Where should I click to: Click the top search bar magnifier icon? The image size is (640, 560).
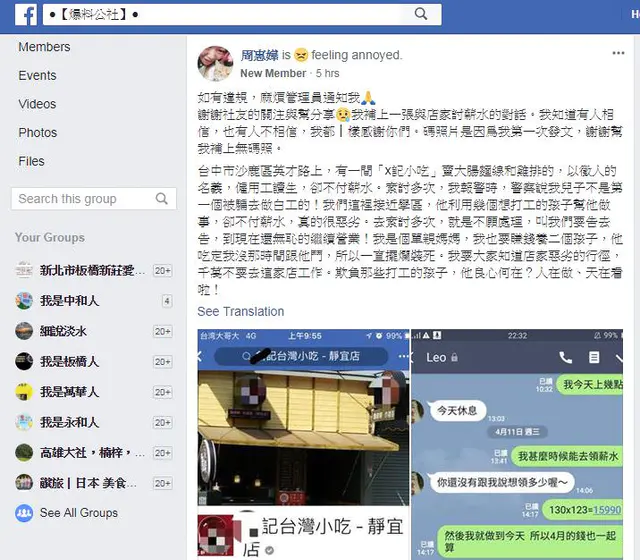421,14
